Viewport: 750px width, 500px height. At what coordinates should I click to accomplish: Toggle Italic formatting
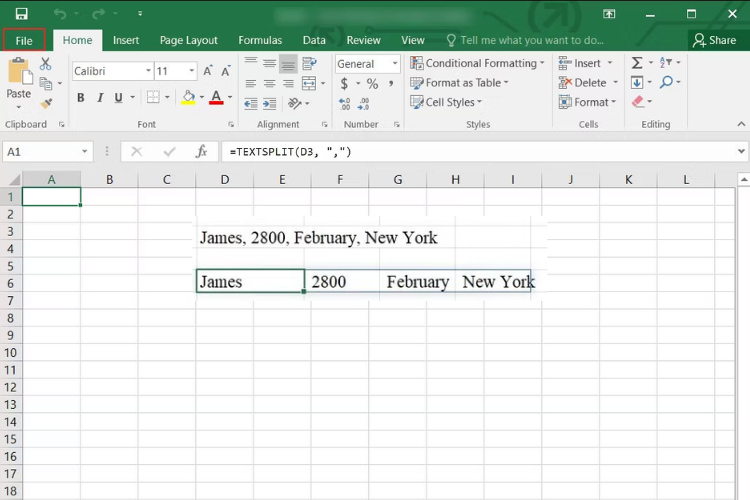(100, 98)
